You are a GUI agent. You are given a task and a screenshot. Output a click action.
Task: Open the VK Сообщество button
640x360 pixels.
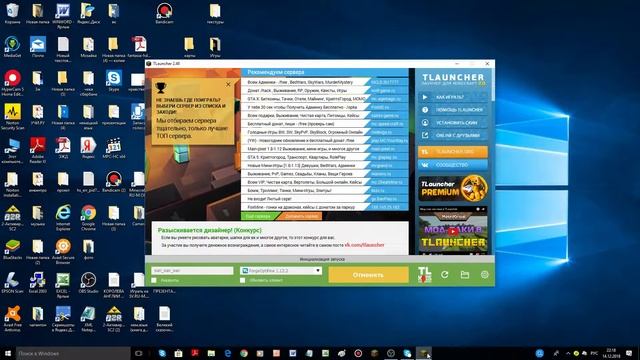click(x=453, y=165)
